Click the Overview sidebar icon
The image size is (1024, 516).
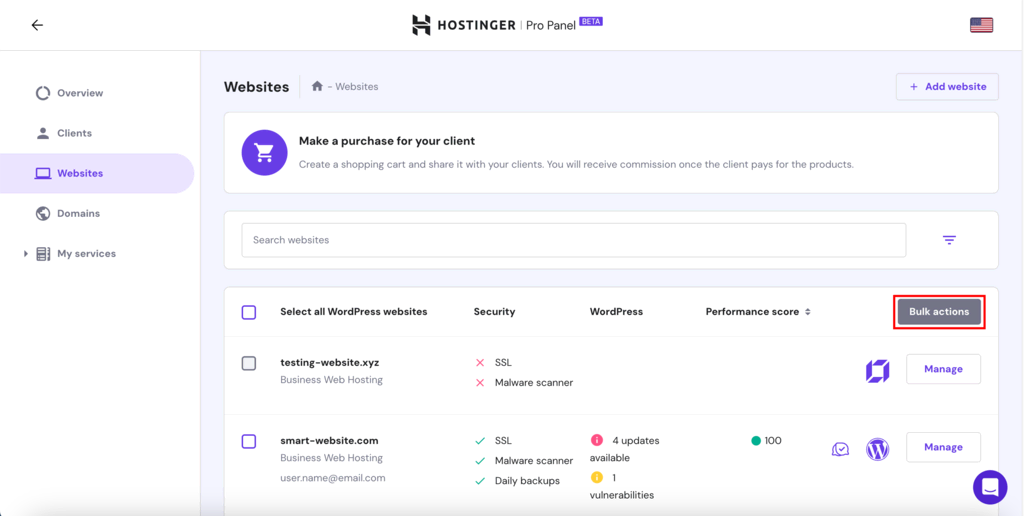[43, 93]
